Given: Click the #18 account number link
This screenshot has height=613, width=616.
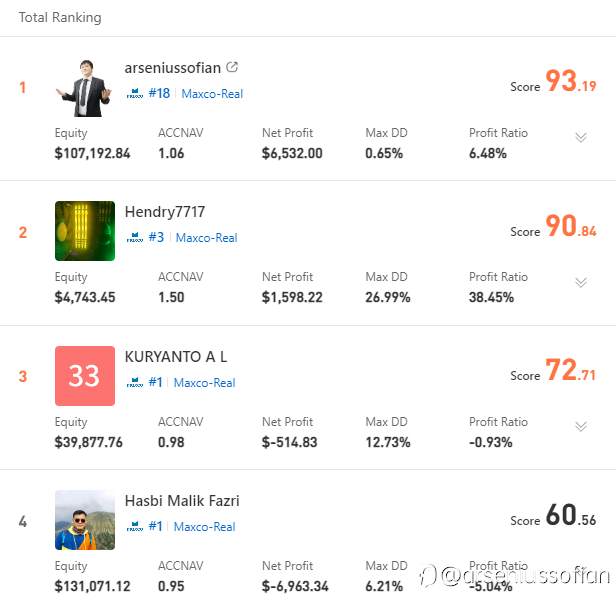Looking at the screenshot, I should 159,93.
